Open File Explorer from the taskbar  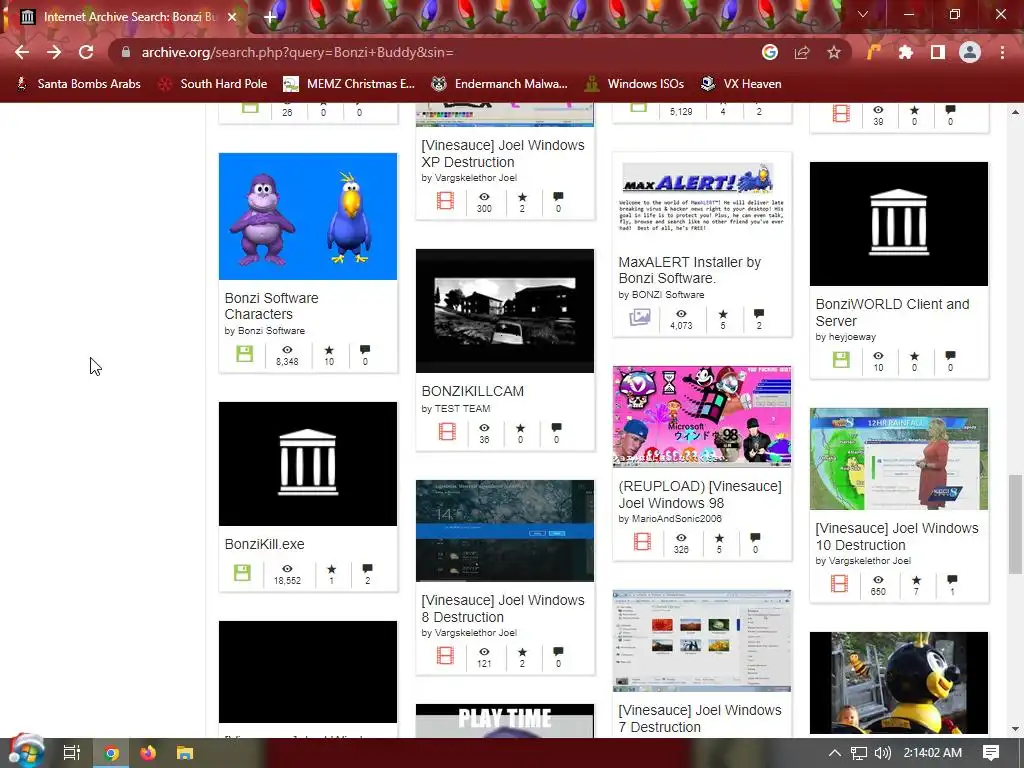pos(185,753)
